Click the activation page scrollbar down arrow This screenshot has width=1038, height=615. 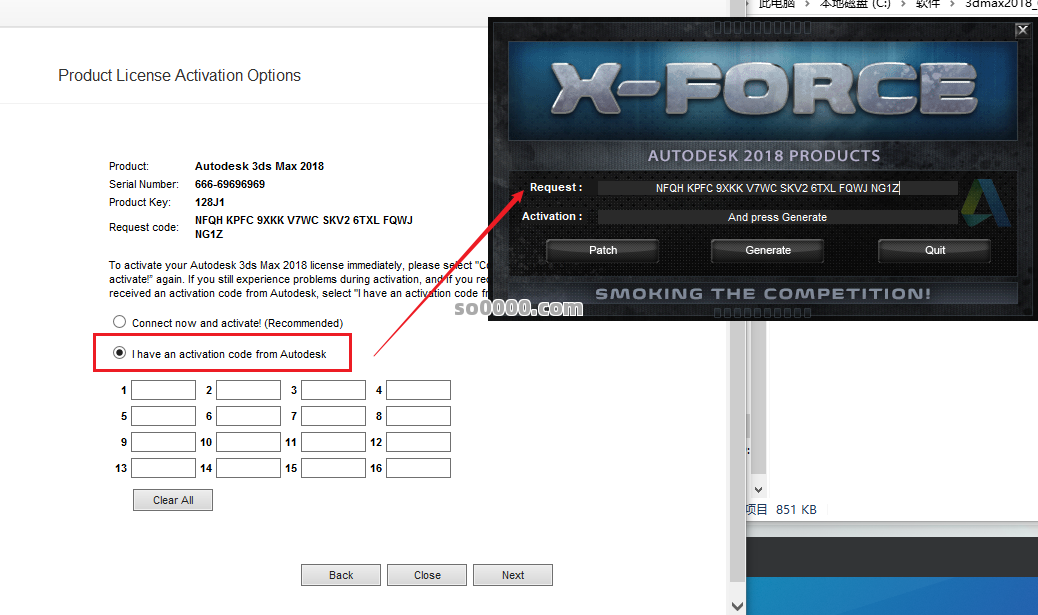pos(738,606)
